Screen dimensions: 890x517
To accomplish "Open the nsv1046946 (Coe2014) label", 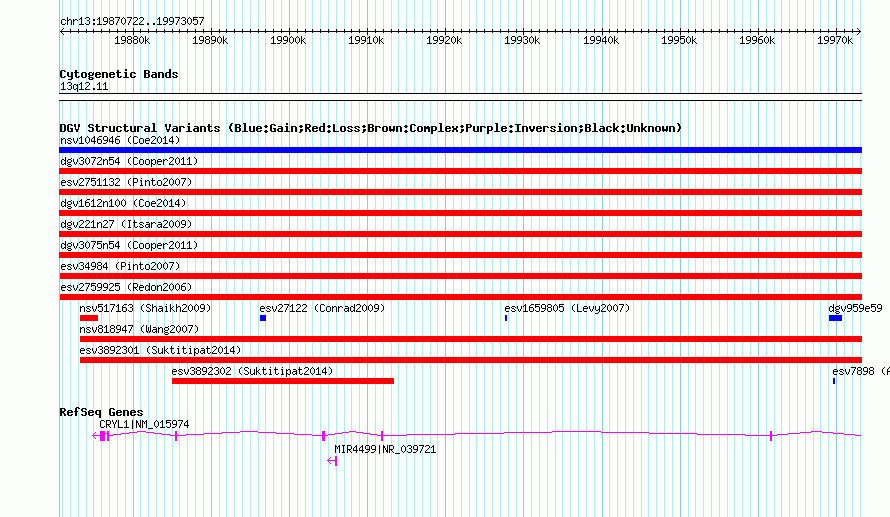I will tap(120, 140).
